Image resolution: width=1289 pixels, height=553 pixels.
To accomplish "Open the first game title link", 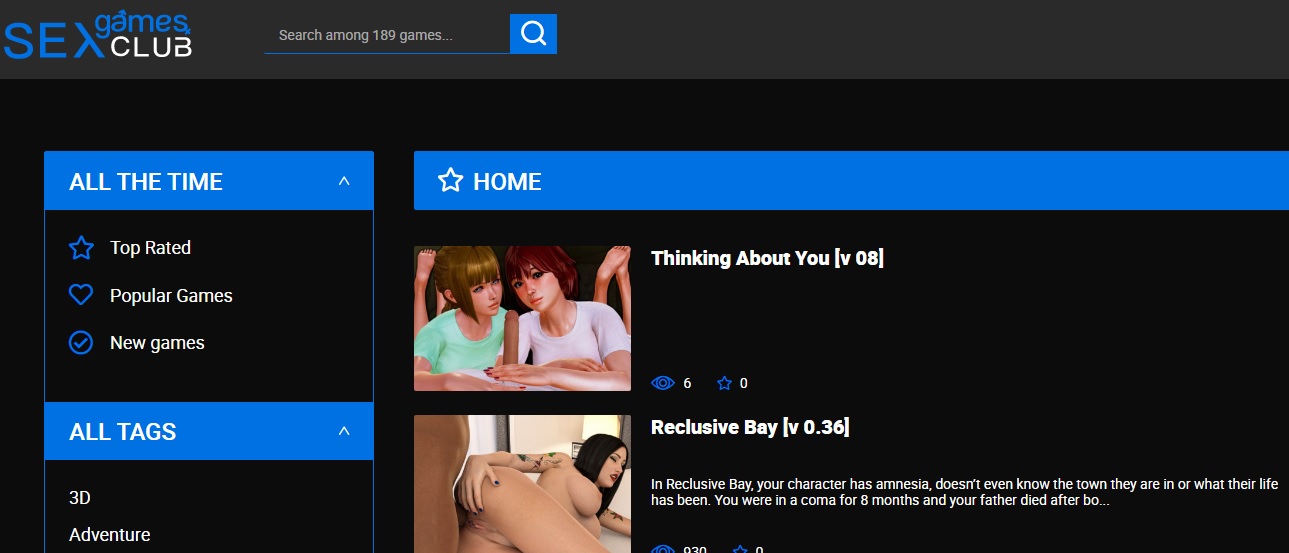I will pos(767,258).
